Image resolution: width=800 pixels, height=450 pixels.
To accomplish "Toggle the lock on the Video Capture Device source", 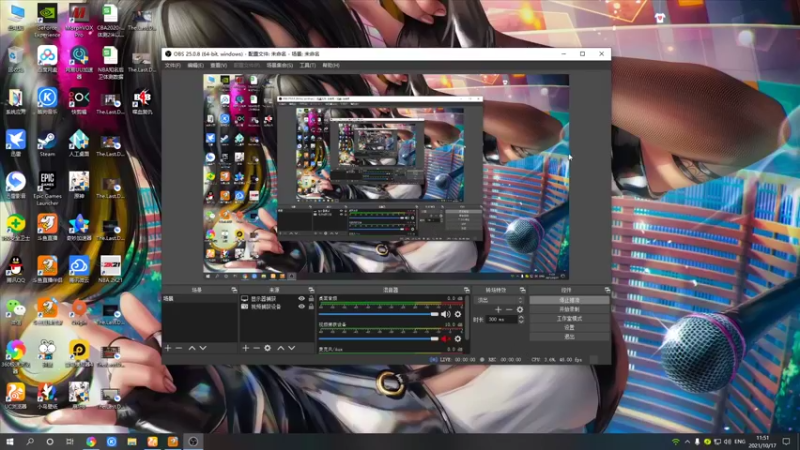I will click(x=311, y=307).
